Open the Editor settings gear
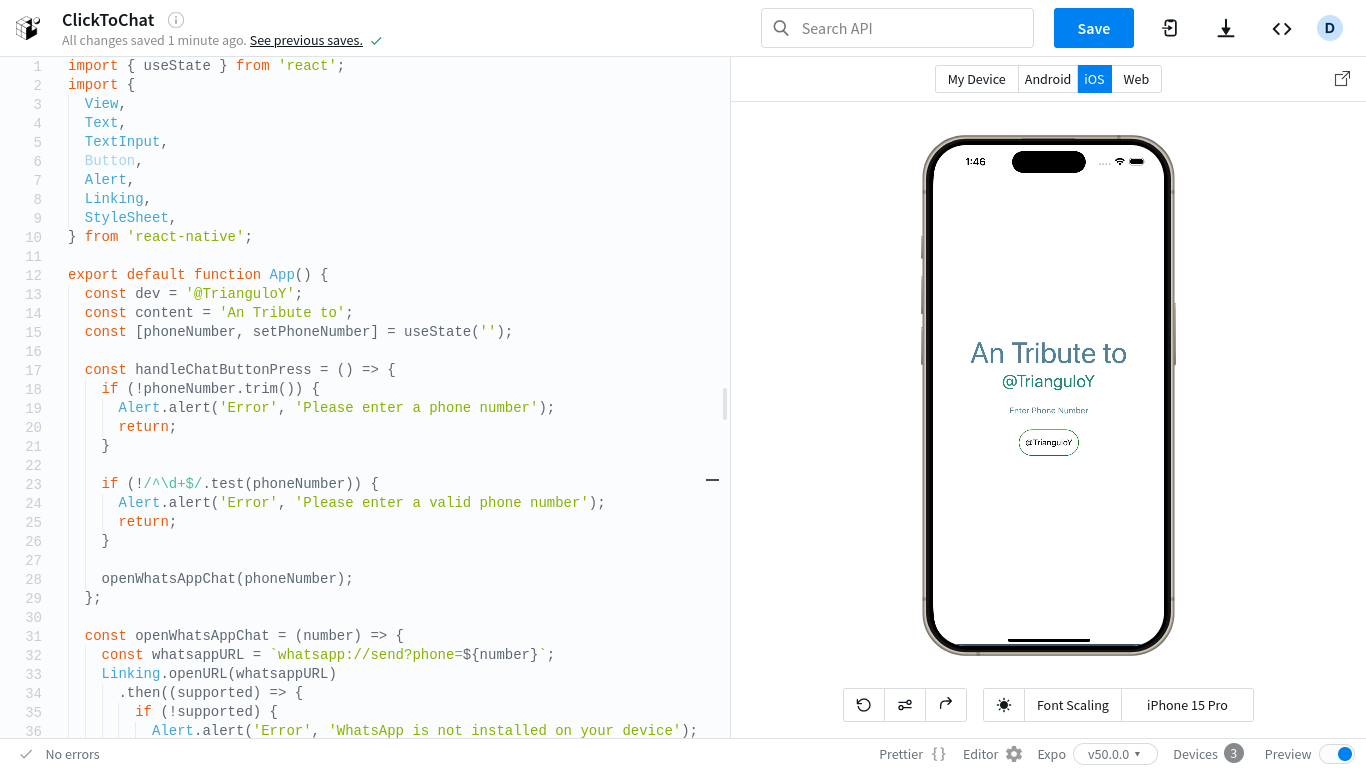The height and width of the screenshot is (768, 1366). [x=1014, y=754]
